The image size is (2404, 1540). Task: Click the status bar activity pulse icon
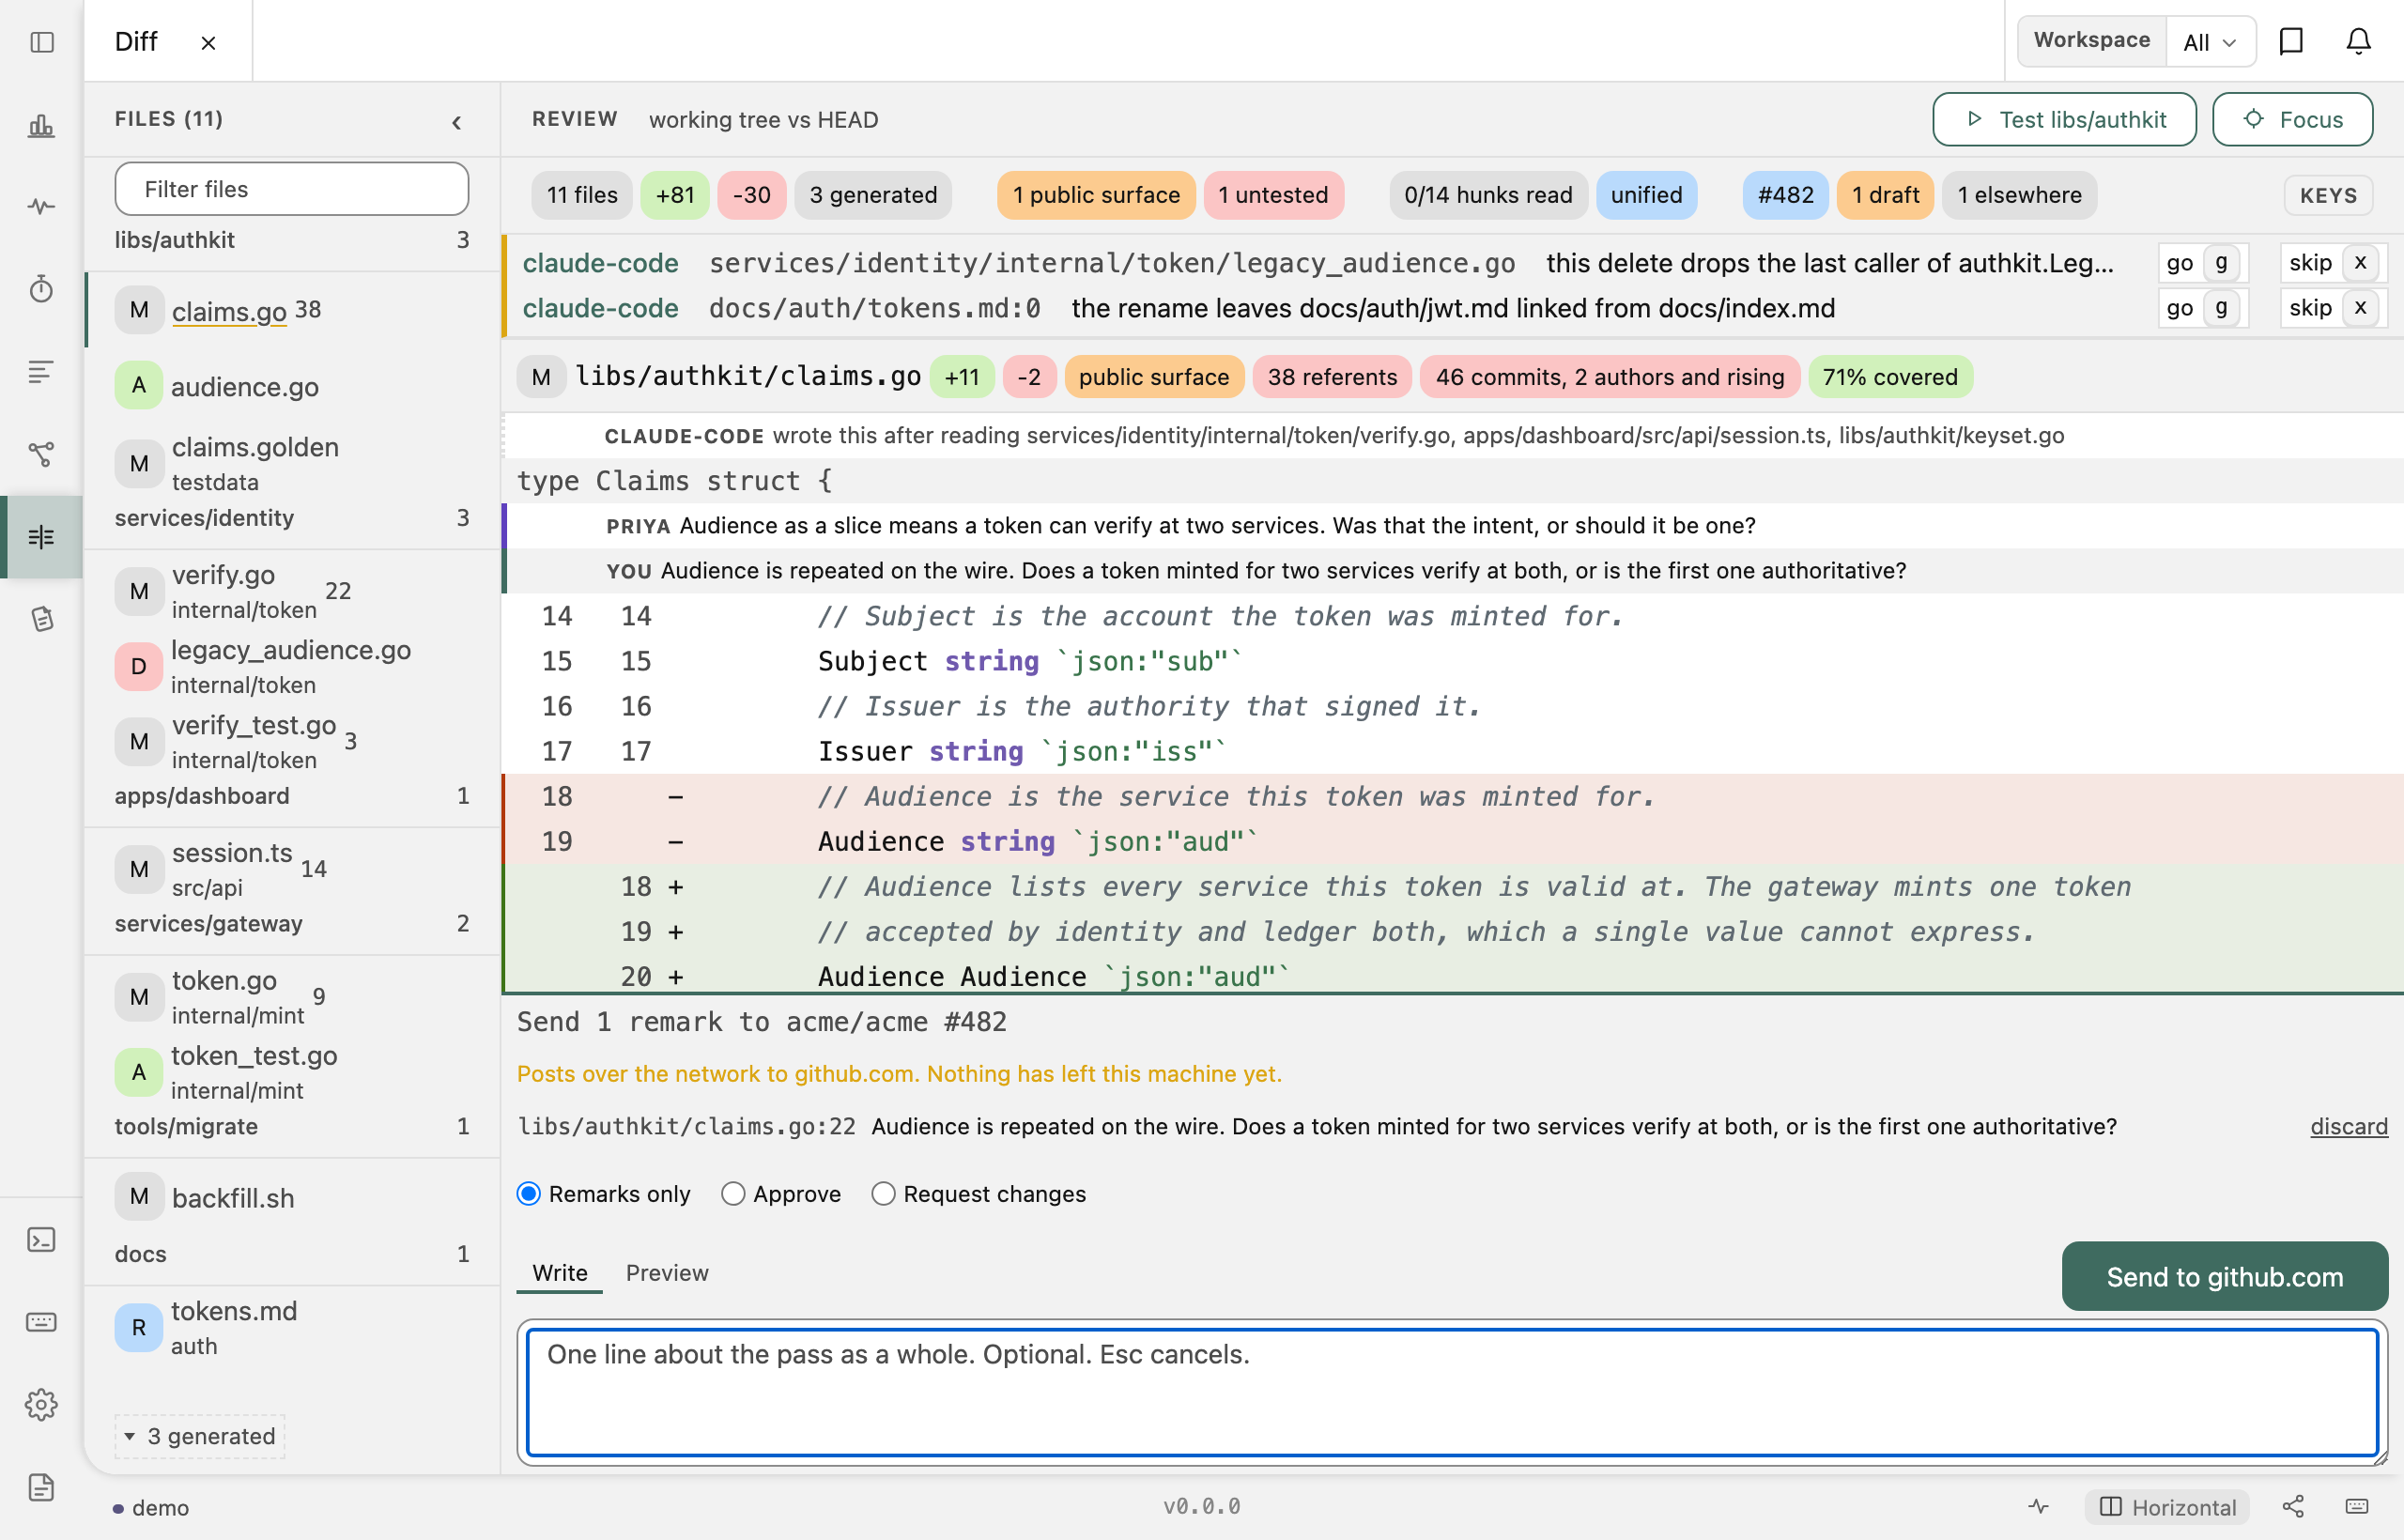coord(2038,1506)
